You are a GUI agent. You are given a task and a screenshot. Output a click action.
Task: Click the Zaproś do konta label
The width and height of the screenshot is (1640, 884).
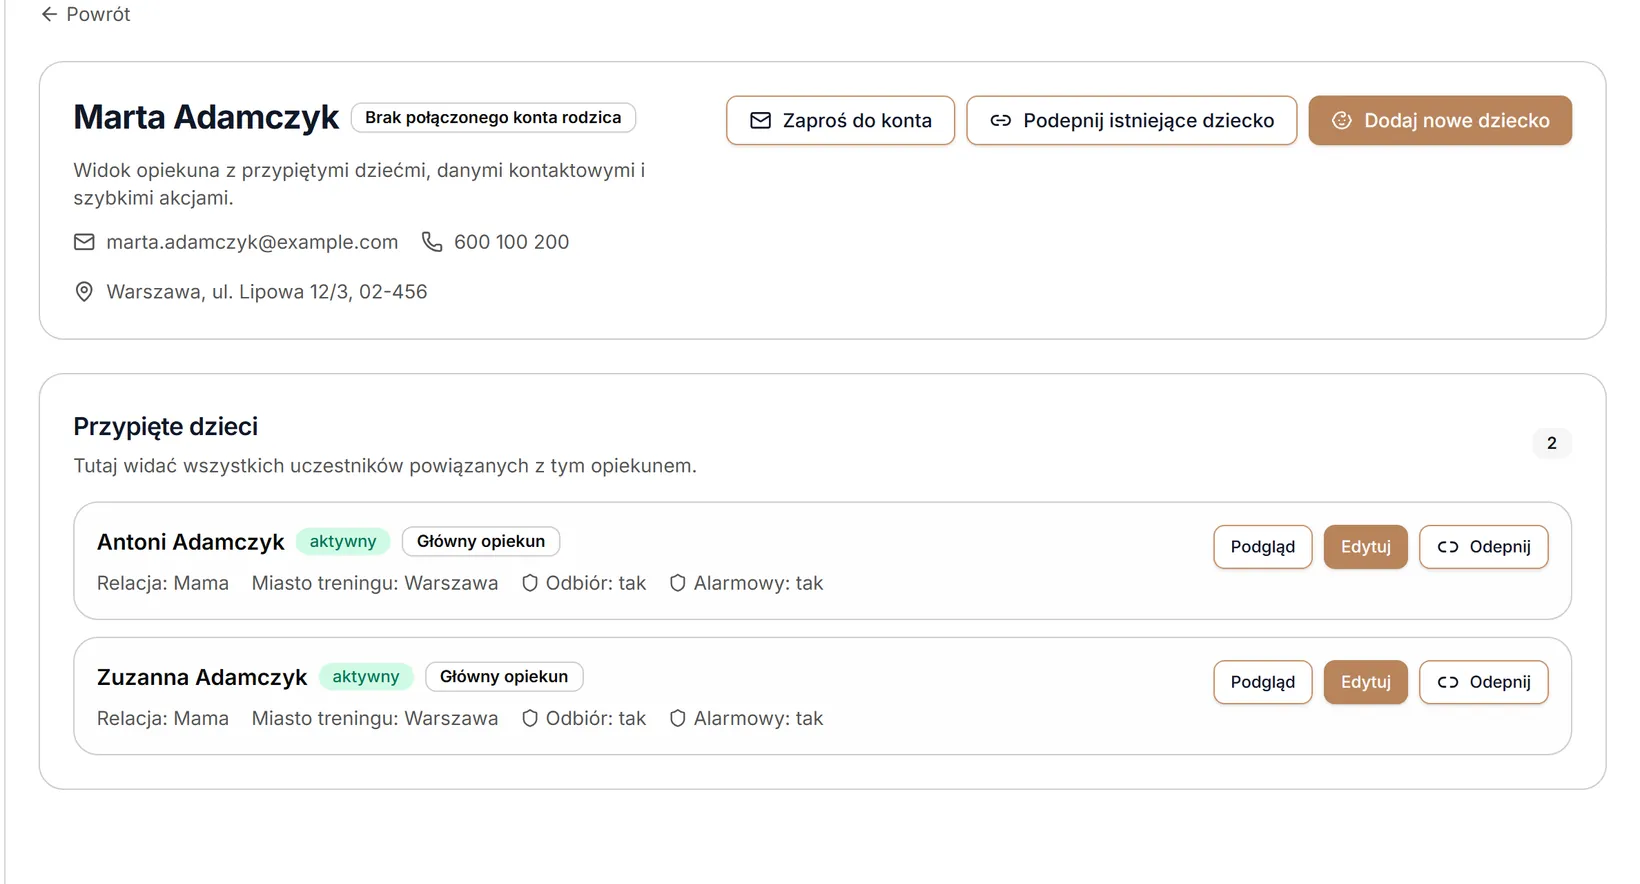point(857,121)
